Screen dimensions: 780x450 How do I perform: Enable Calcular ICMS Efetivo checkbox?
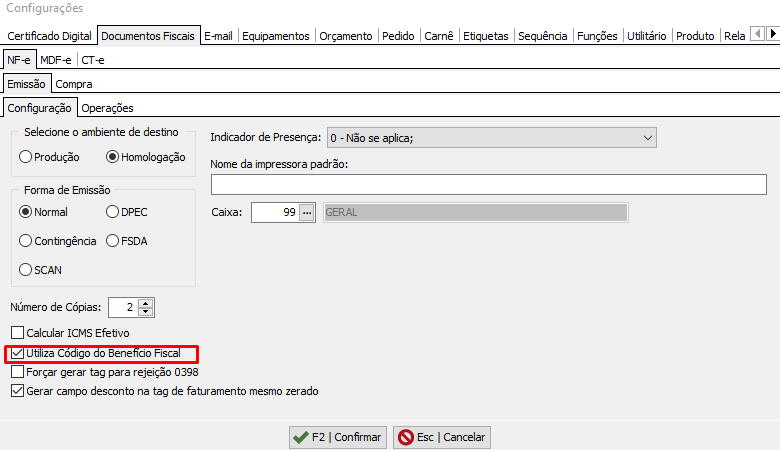click(17, 332)
